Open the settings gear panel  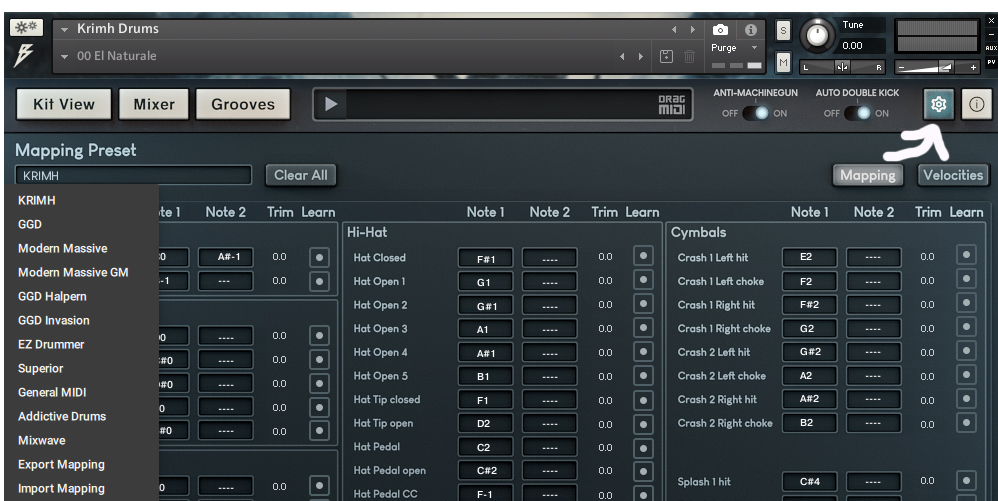tap(938, 104)
